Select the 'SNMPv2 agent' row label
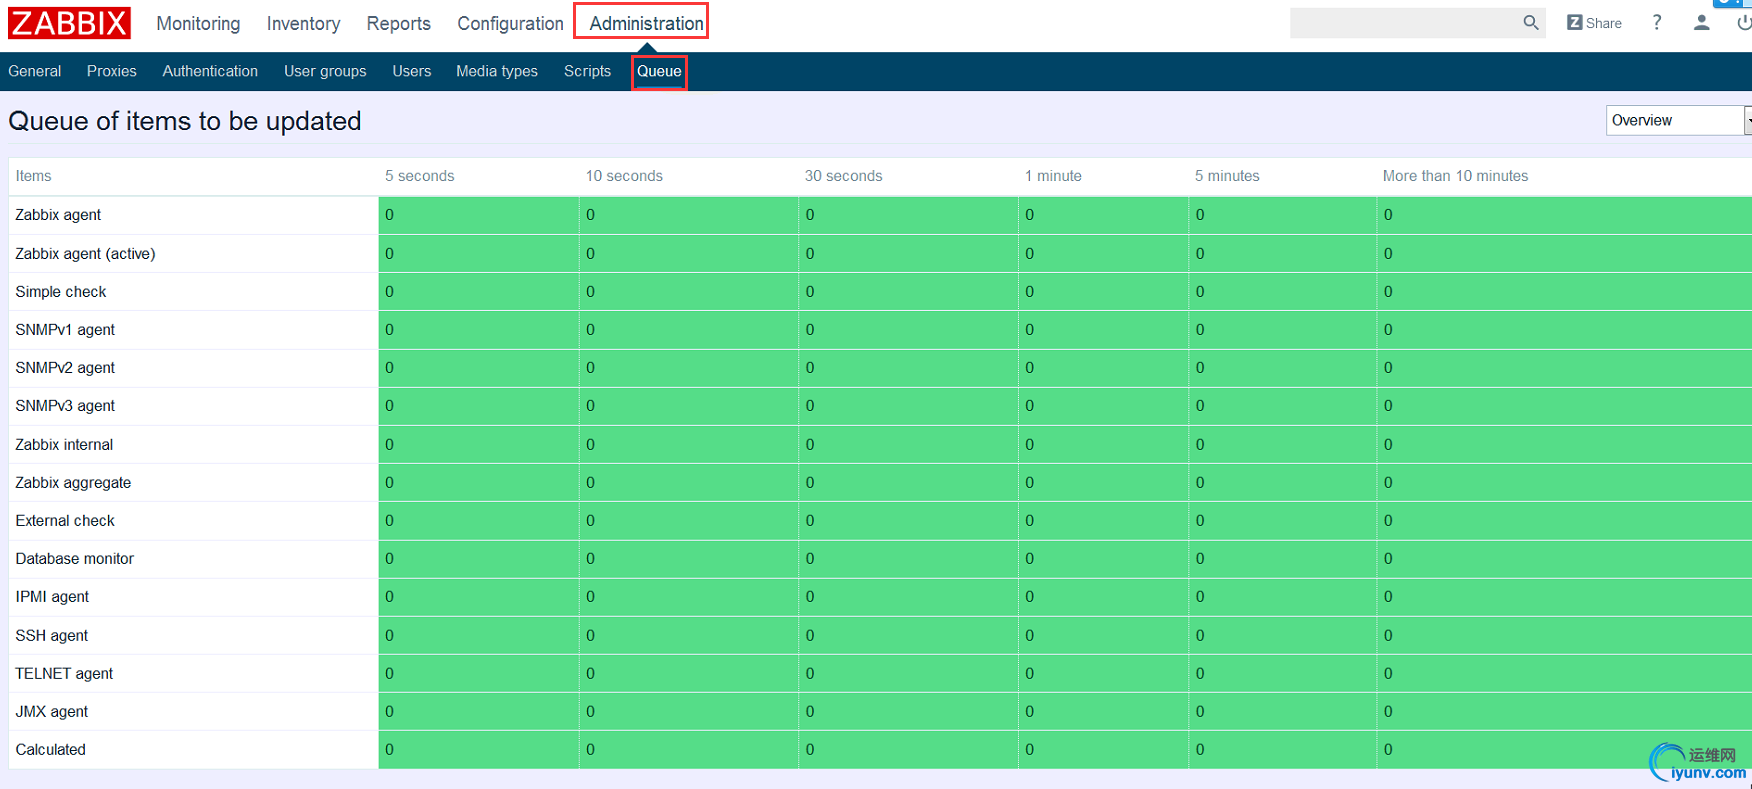Viewport: 1752px width, 789px height. tap(65, 368)
